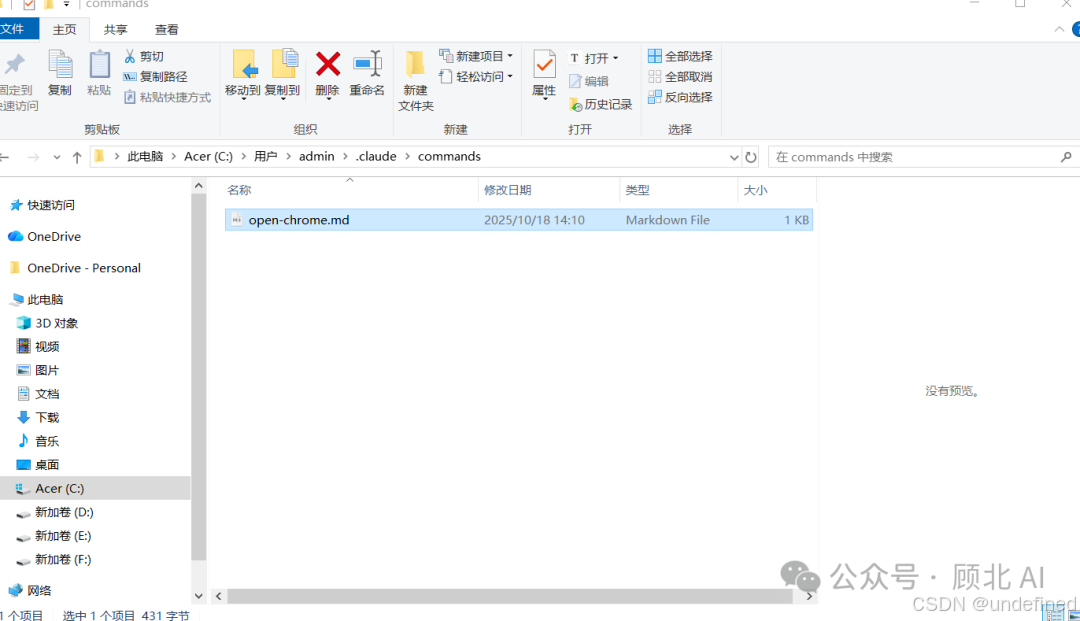Click the search magnifier icon
Viewport: 1080px width, 621px height.
[1066, 157]
